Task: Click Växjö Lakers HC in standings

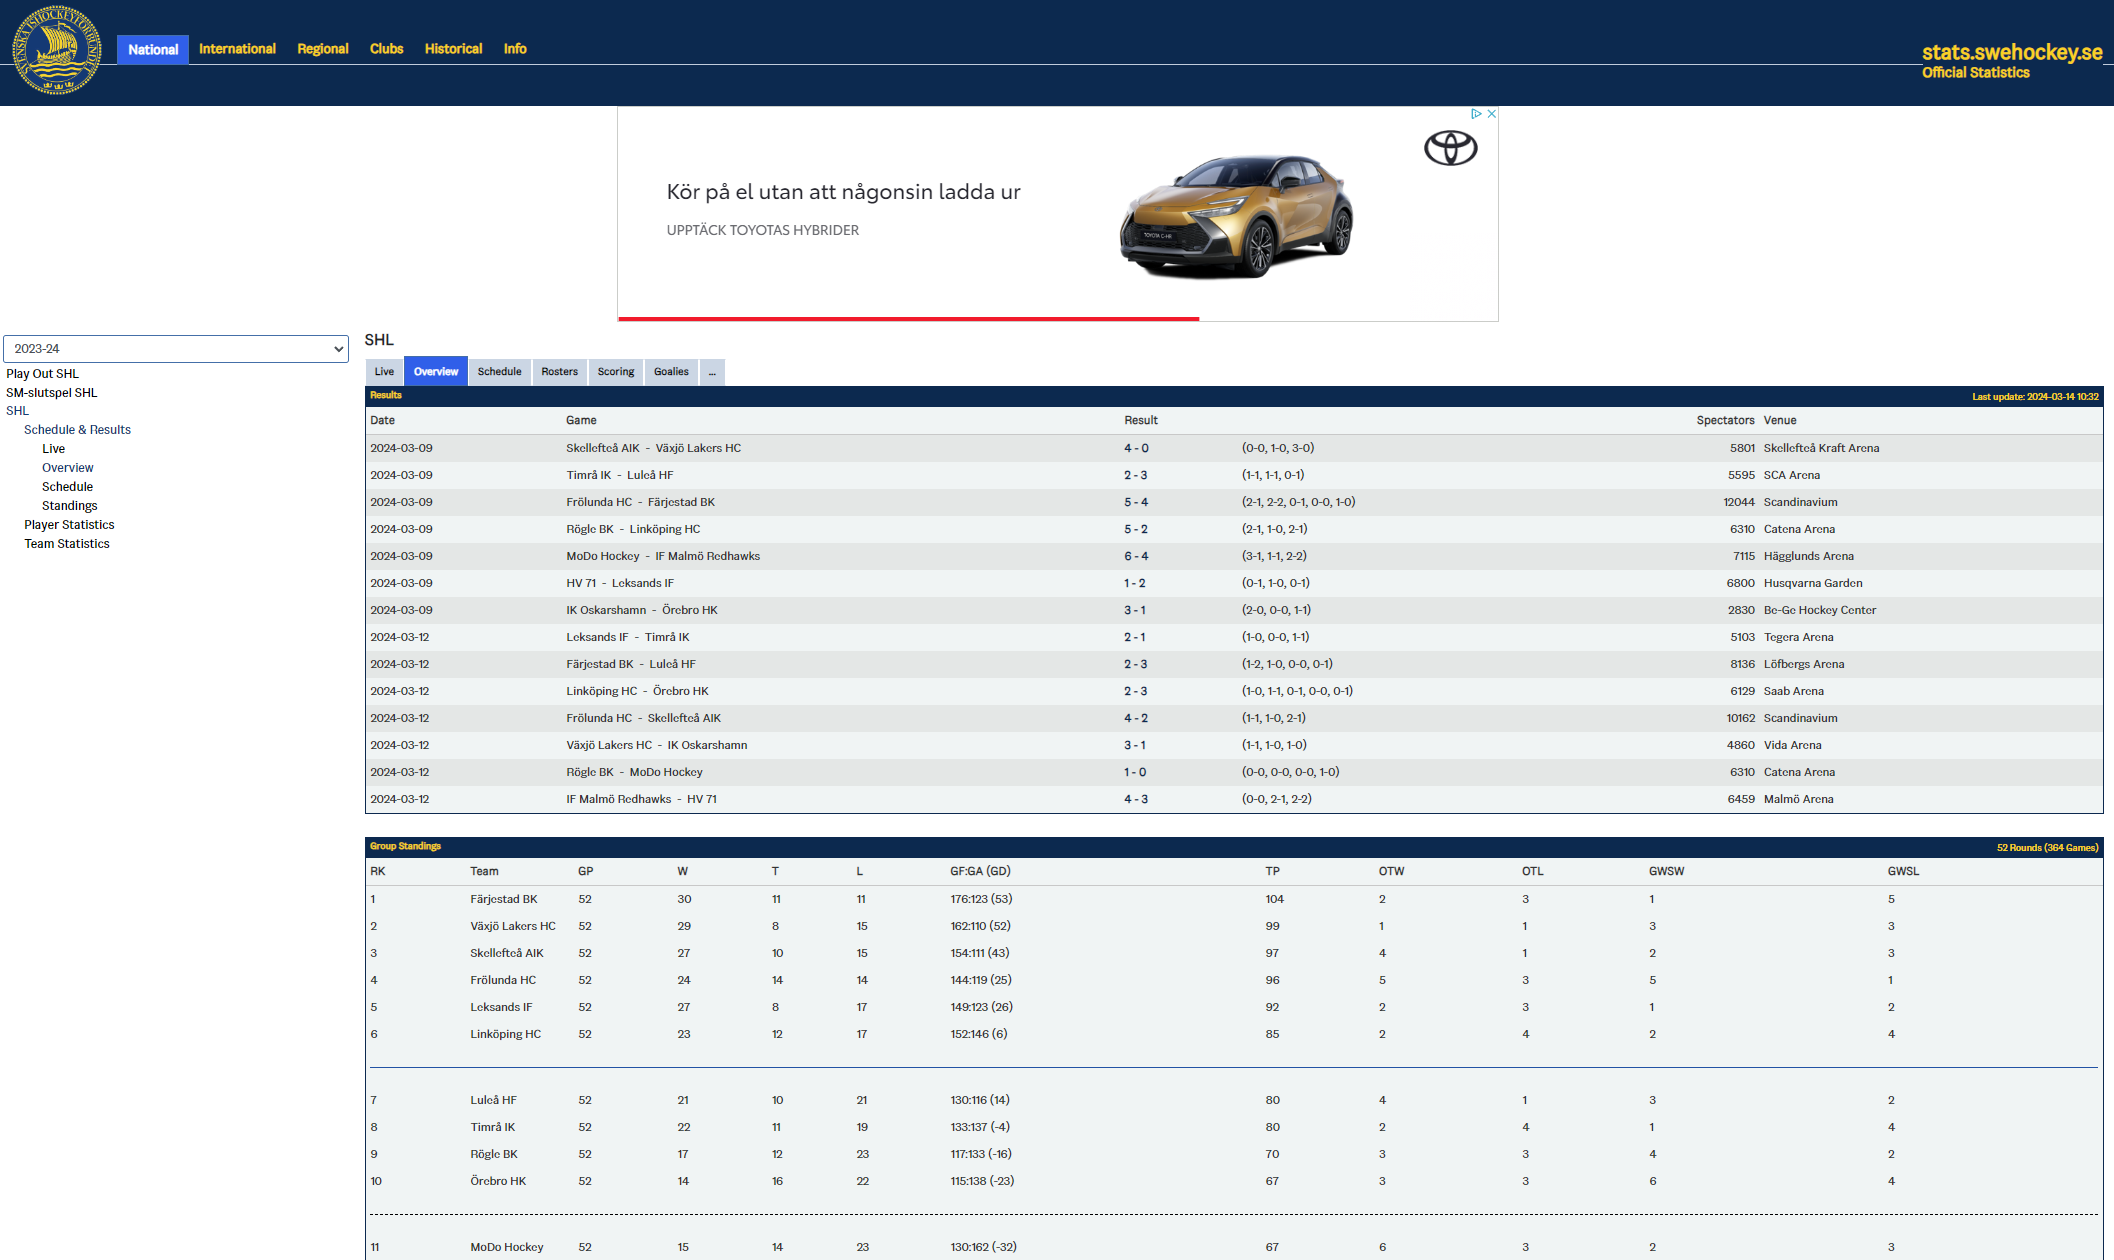Action: [513, 926]
